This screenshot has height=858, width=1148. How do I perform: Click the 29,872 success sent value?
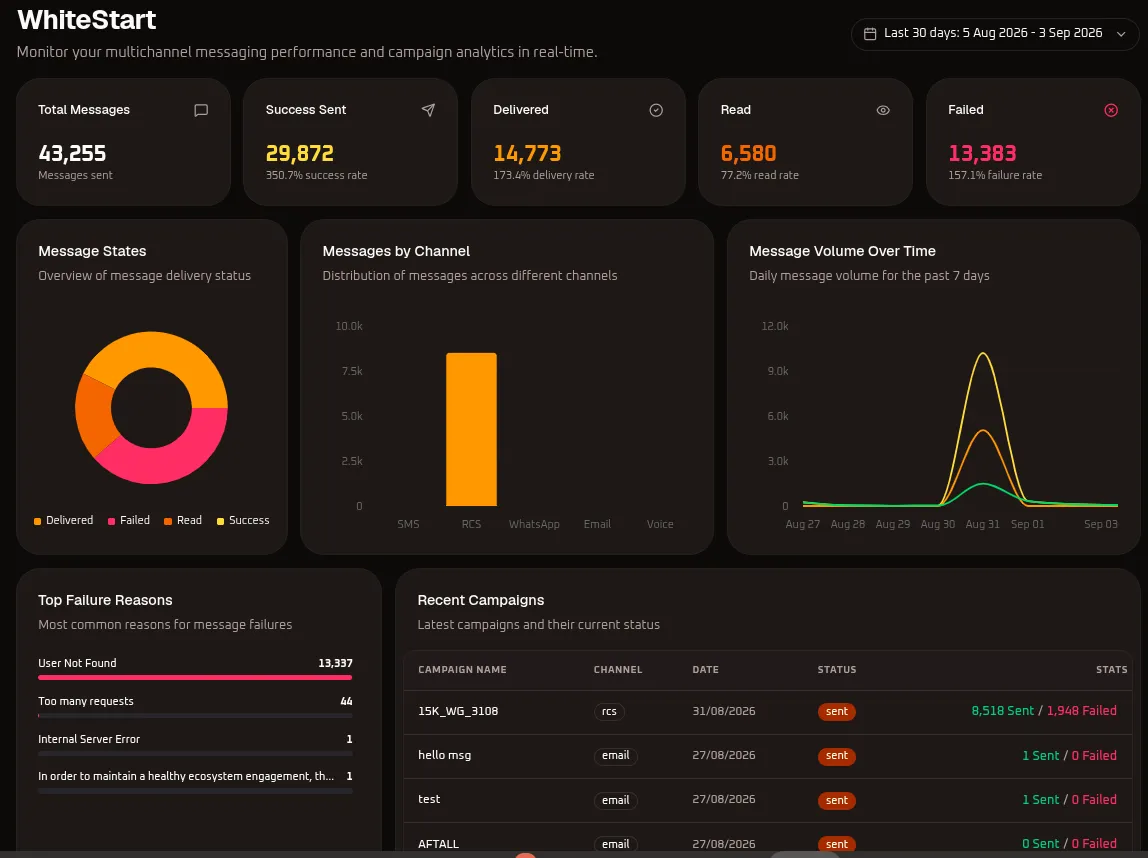[299, 154]
